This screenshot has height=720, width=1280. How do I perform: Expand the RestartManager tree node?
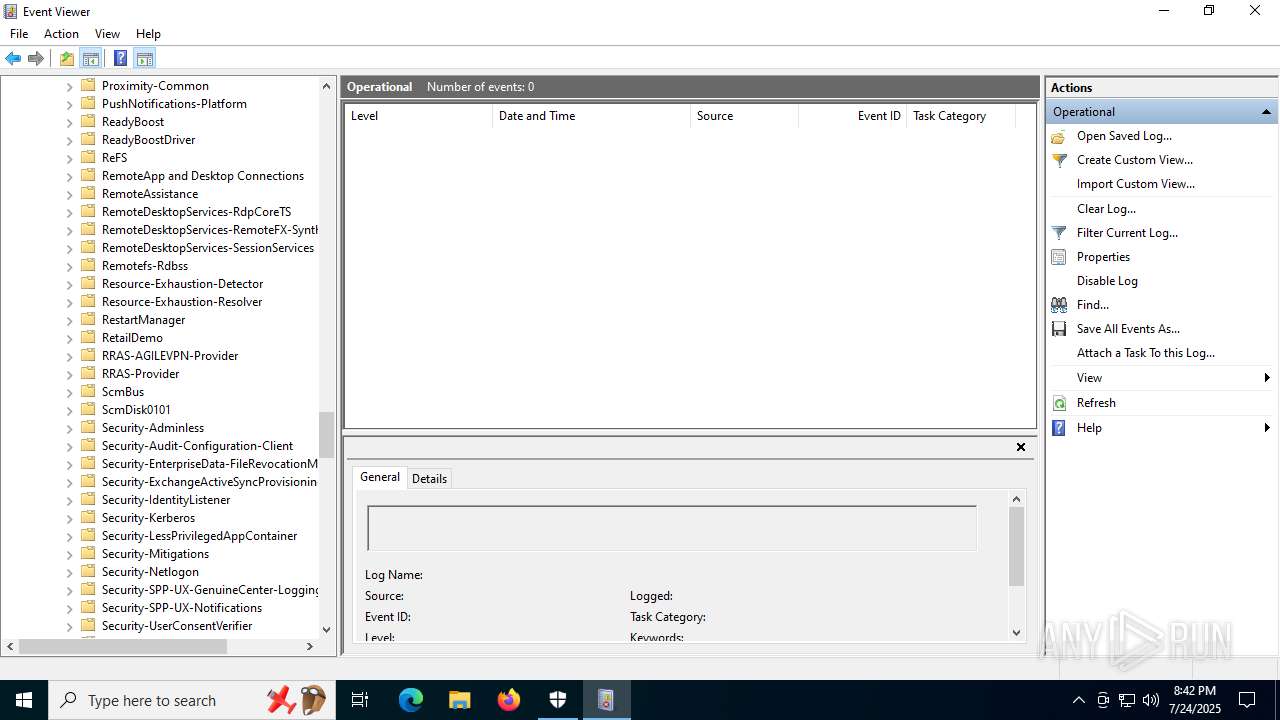tap(70, 320)
